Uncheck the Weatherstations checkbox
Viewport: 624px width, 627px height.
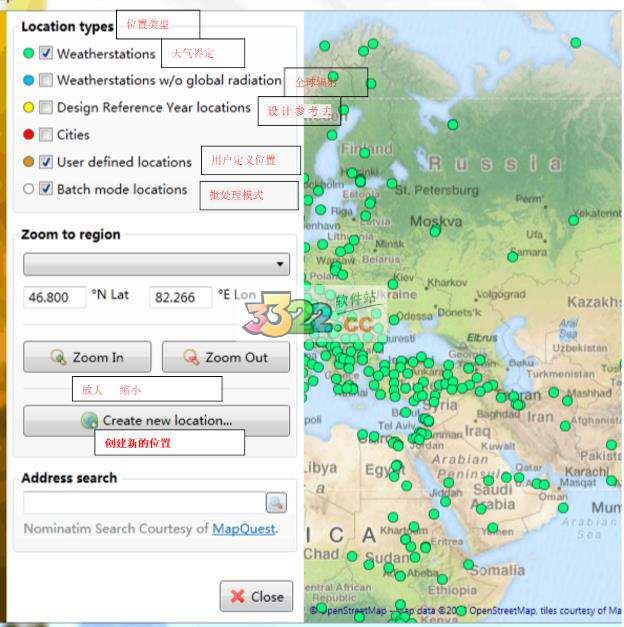coord(46,54)
